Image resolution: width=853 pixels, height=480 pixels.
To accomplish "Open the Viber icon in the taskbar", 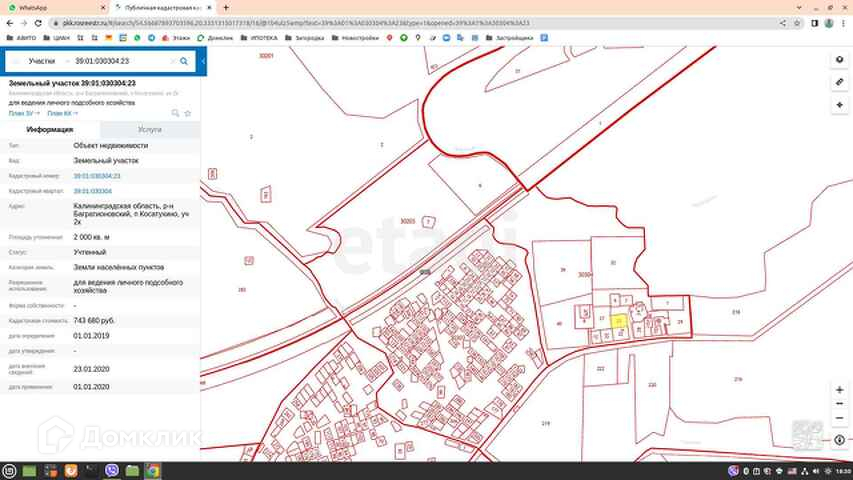I will click(x=112, y=471).
